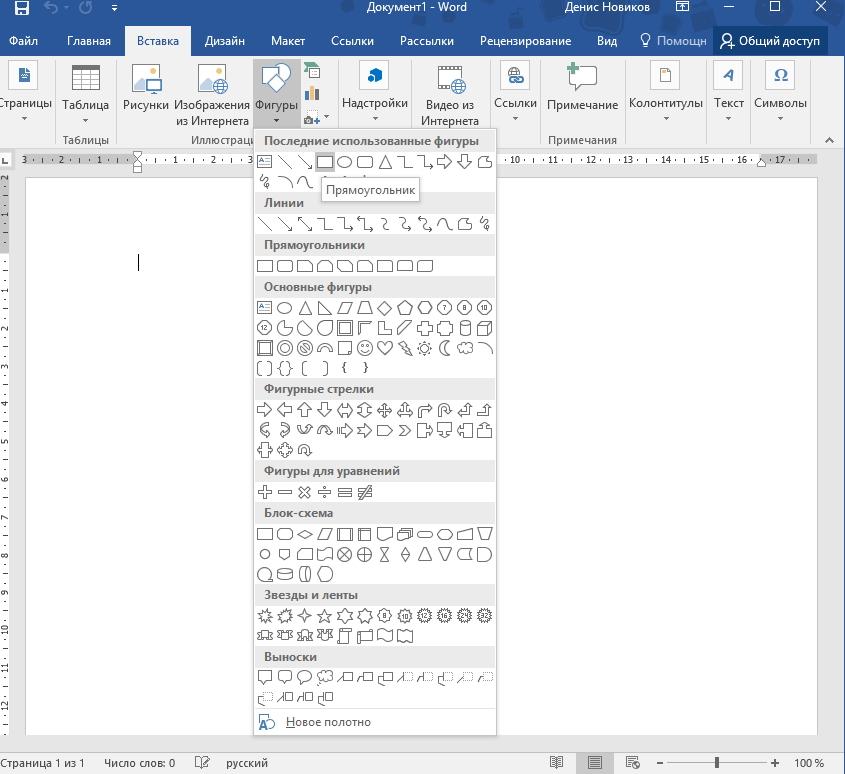Switch to Read Mode view in status bar
Image resolution: width=845 pixels, height=774 pixels.
[557, 763]
